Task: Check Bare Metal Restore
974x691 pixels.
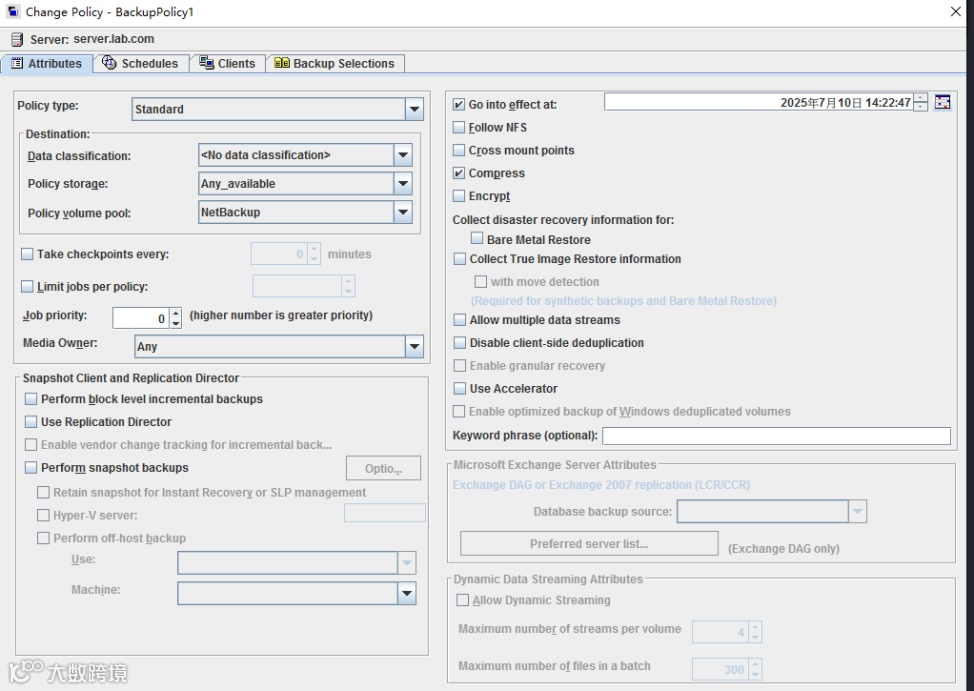Action: (x=477, y=239)
